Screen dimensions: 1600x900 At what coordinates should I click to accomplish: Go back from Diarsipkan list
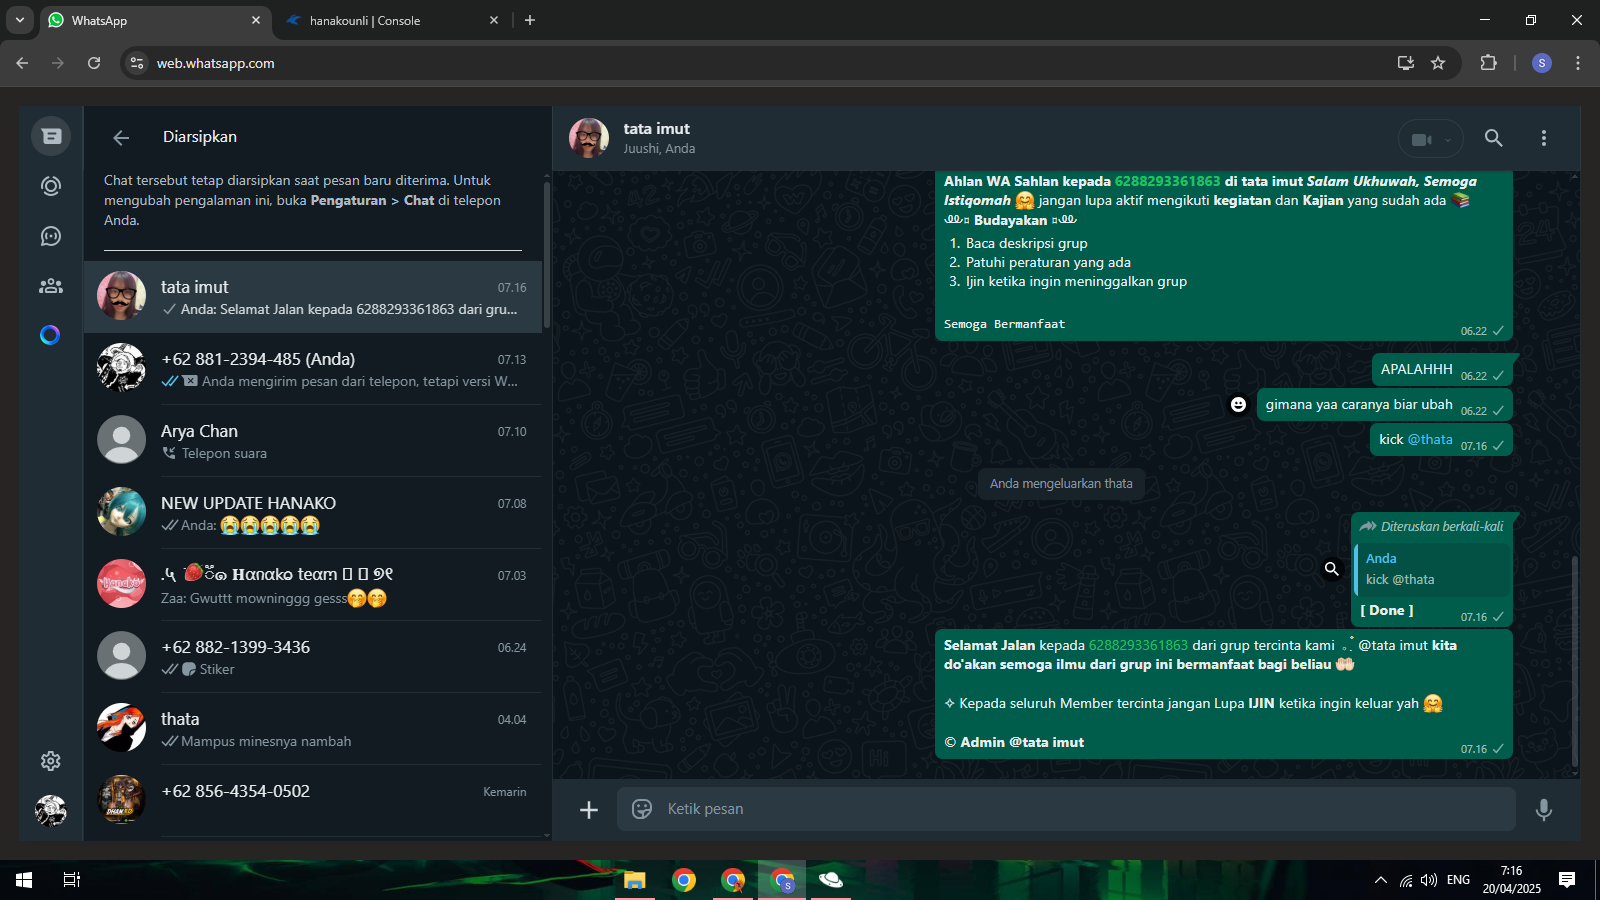point(121,138)
